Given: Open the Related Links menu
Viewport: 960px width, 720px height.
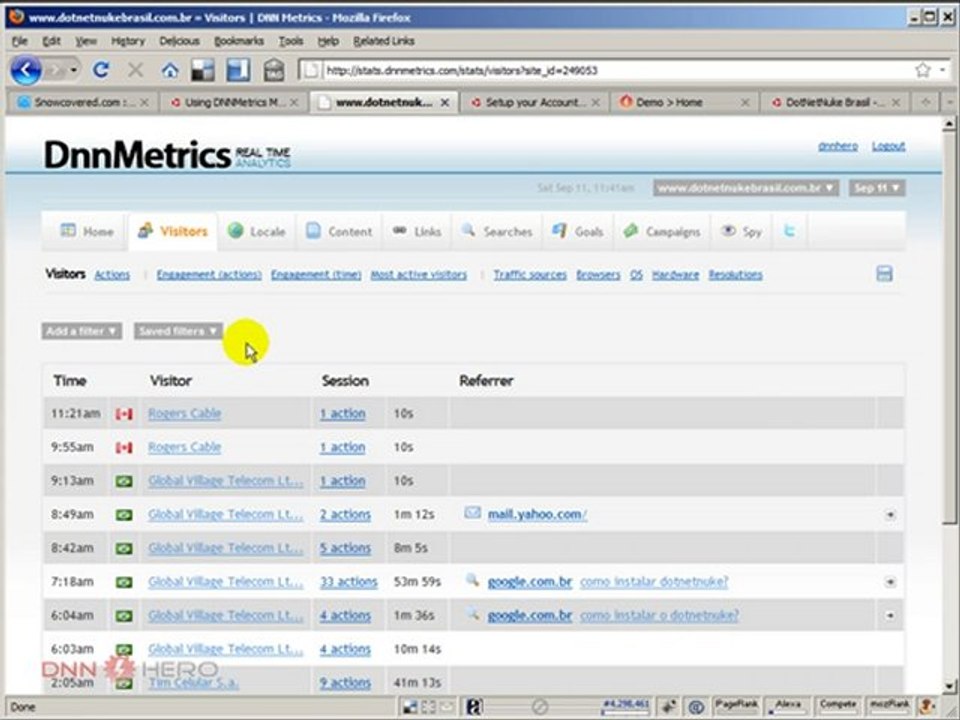Looking at the screenshot, I should pos(384,41).
